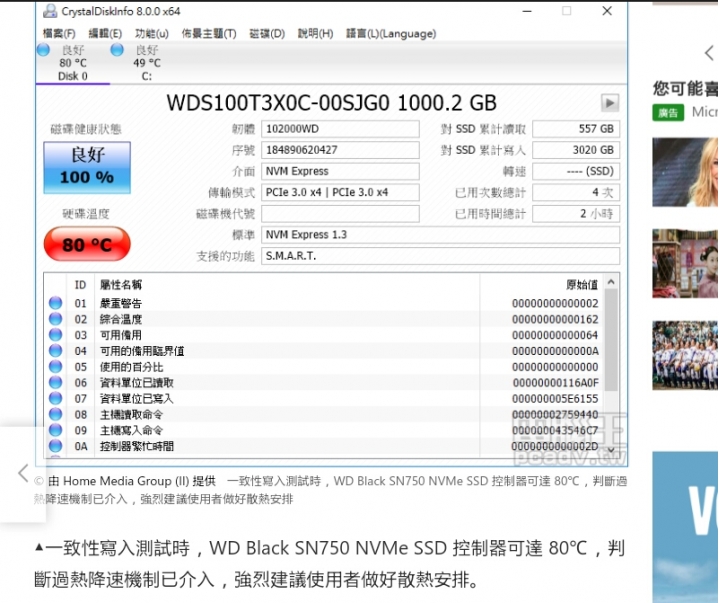This screenshot has height=603, width=720.
Task: Open the 功能(u) menu
Action: point(152,34)
